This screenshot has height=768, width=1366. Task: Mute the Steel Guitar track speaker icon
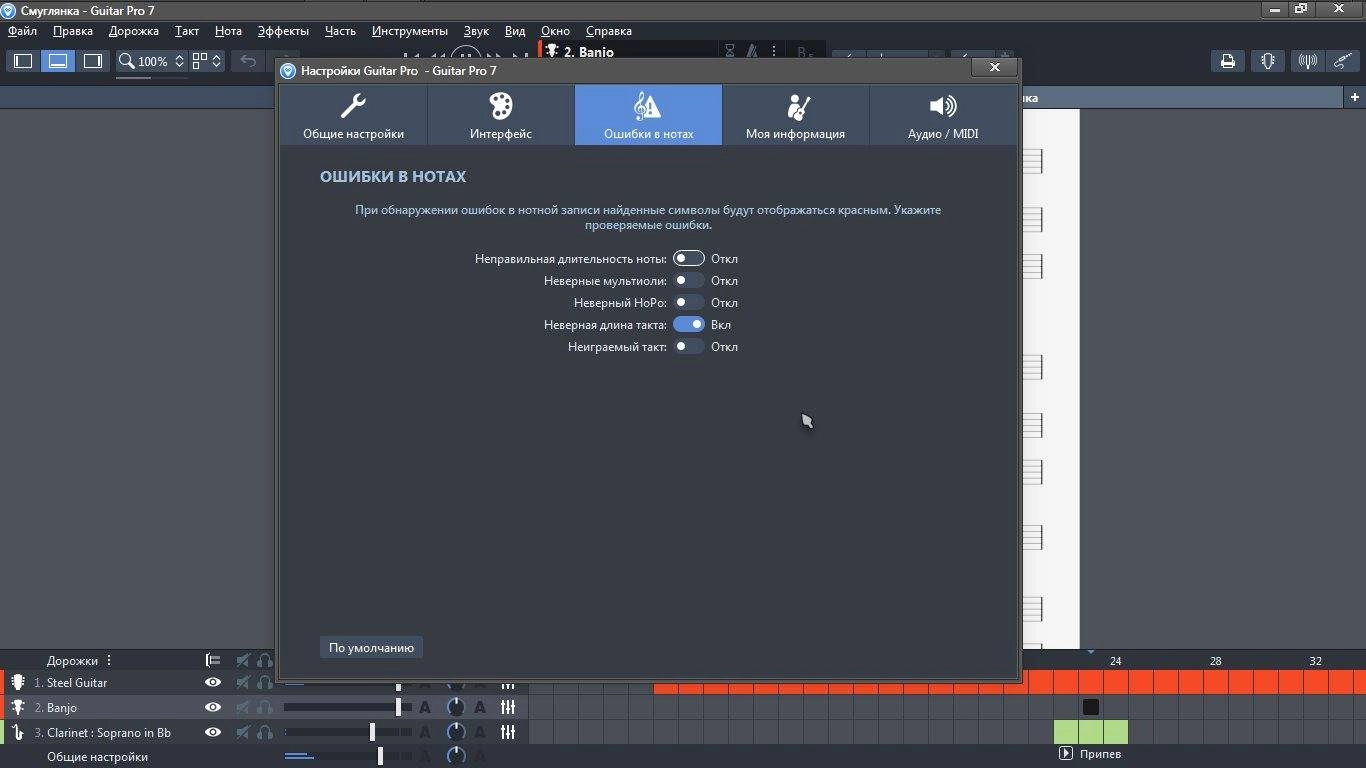tap(243, 682)
